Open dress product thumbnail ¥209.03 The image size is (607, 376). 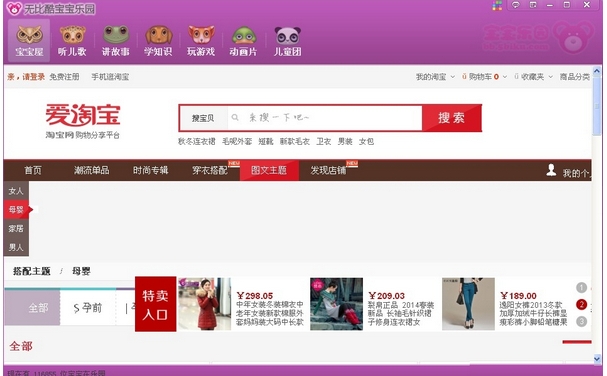click(x=336, y=304)
